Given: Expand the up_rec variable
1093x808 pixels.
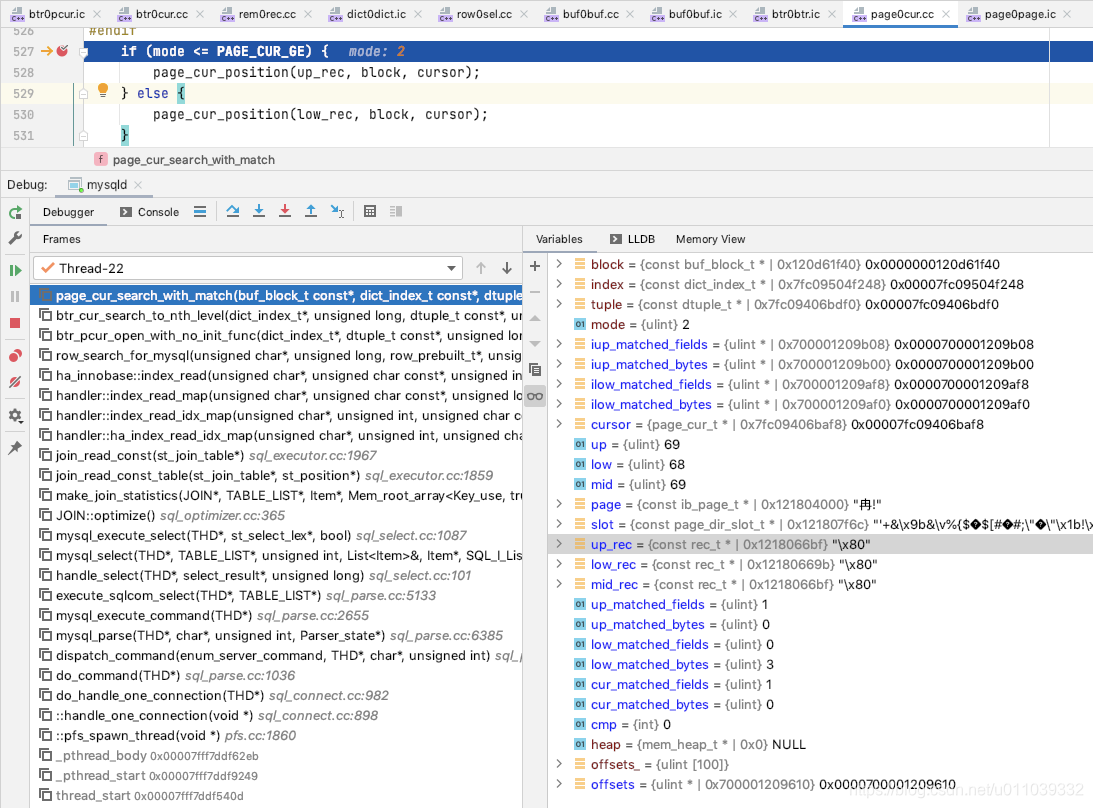Looking at the screenshot, I should [559, 544].
